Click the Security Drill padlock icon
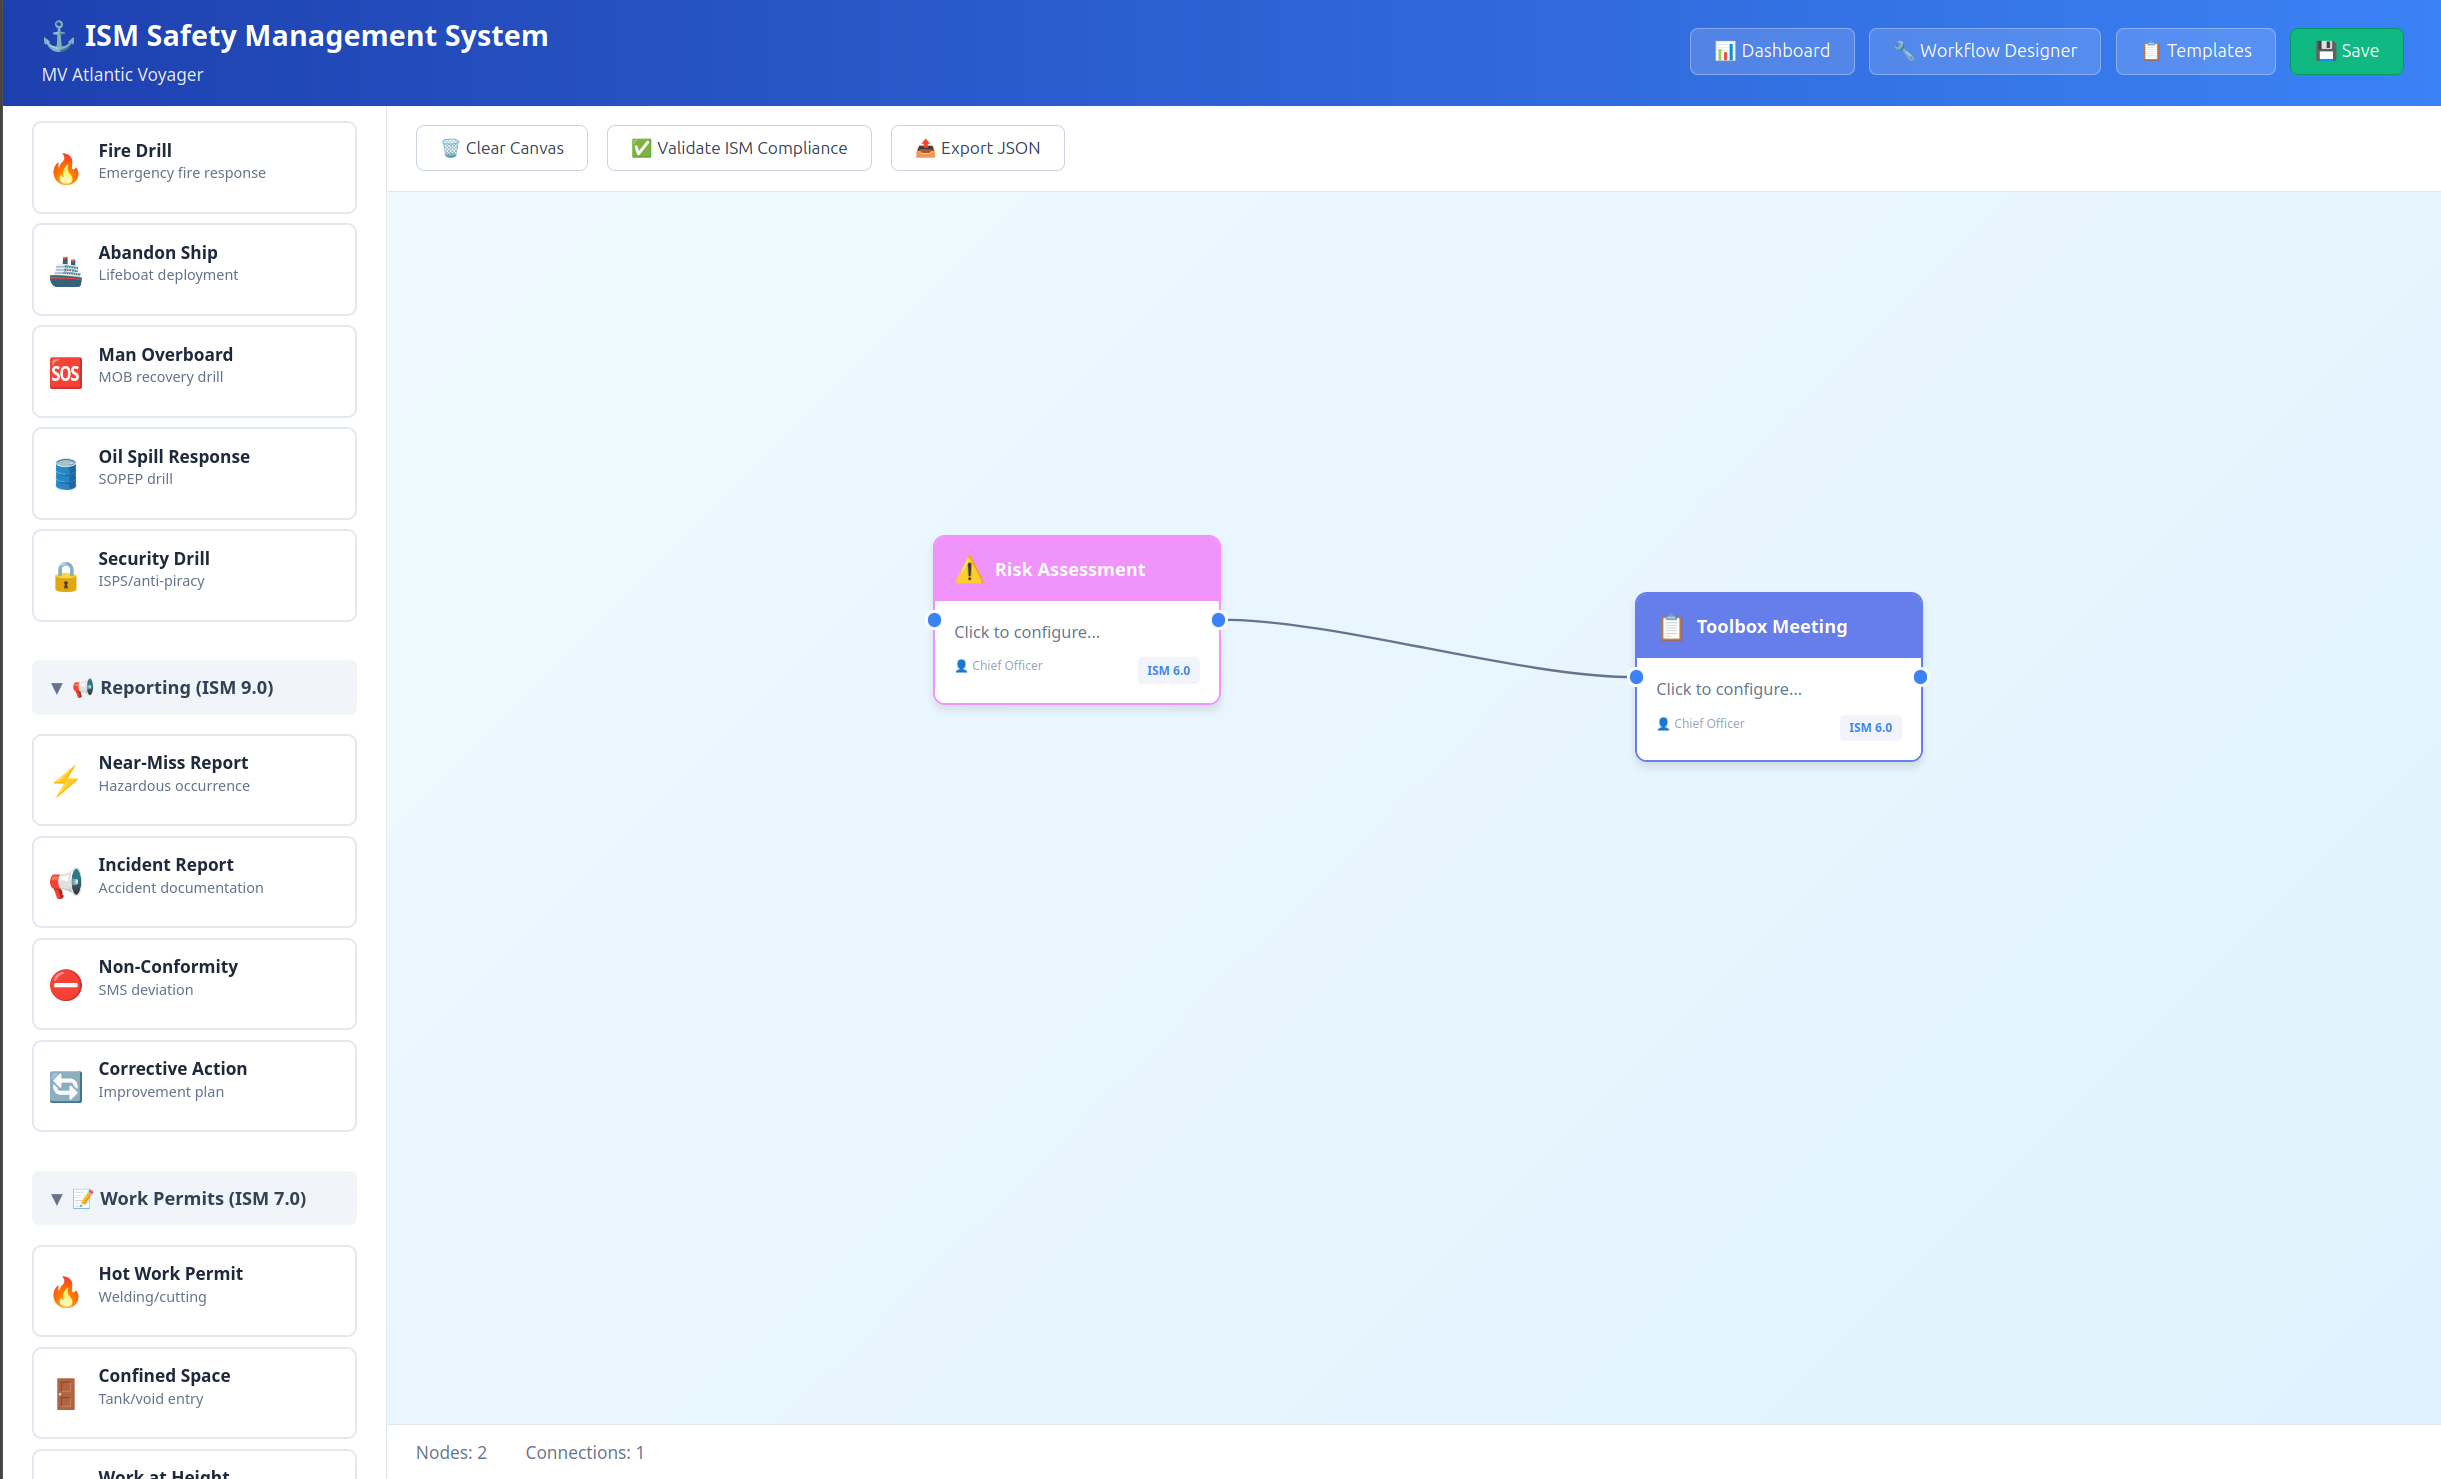This screenshot has height=1479, width=2441. tap(66, 577)
